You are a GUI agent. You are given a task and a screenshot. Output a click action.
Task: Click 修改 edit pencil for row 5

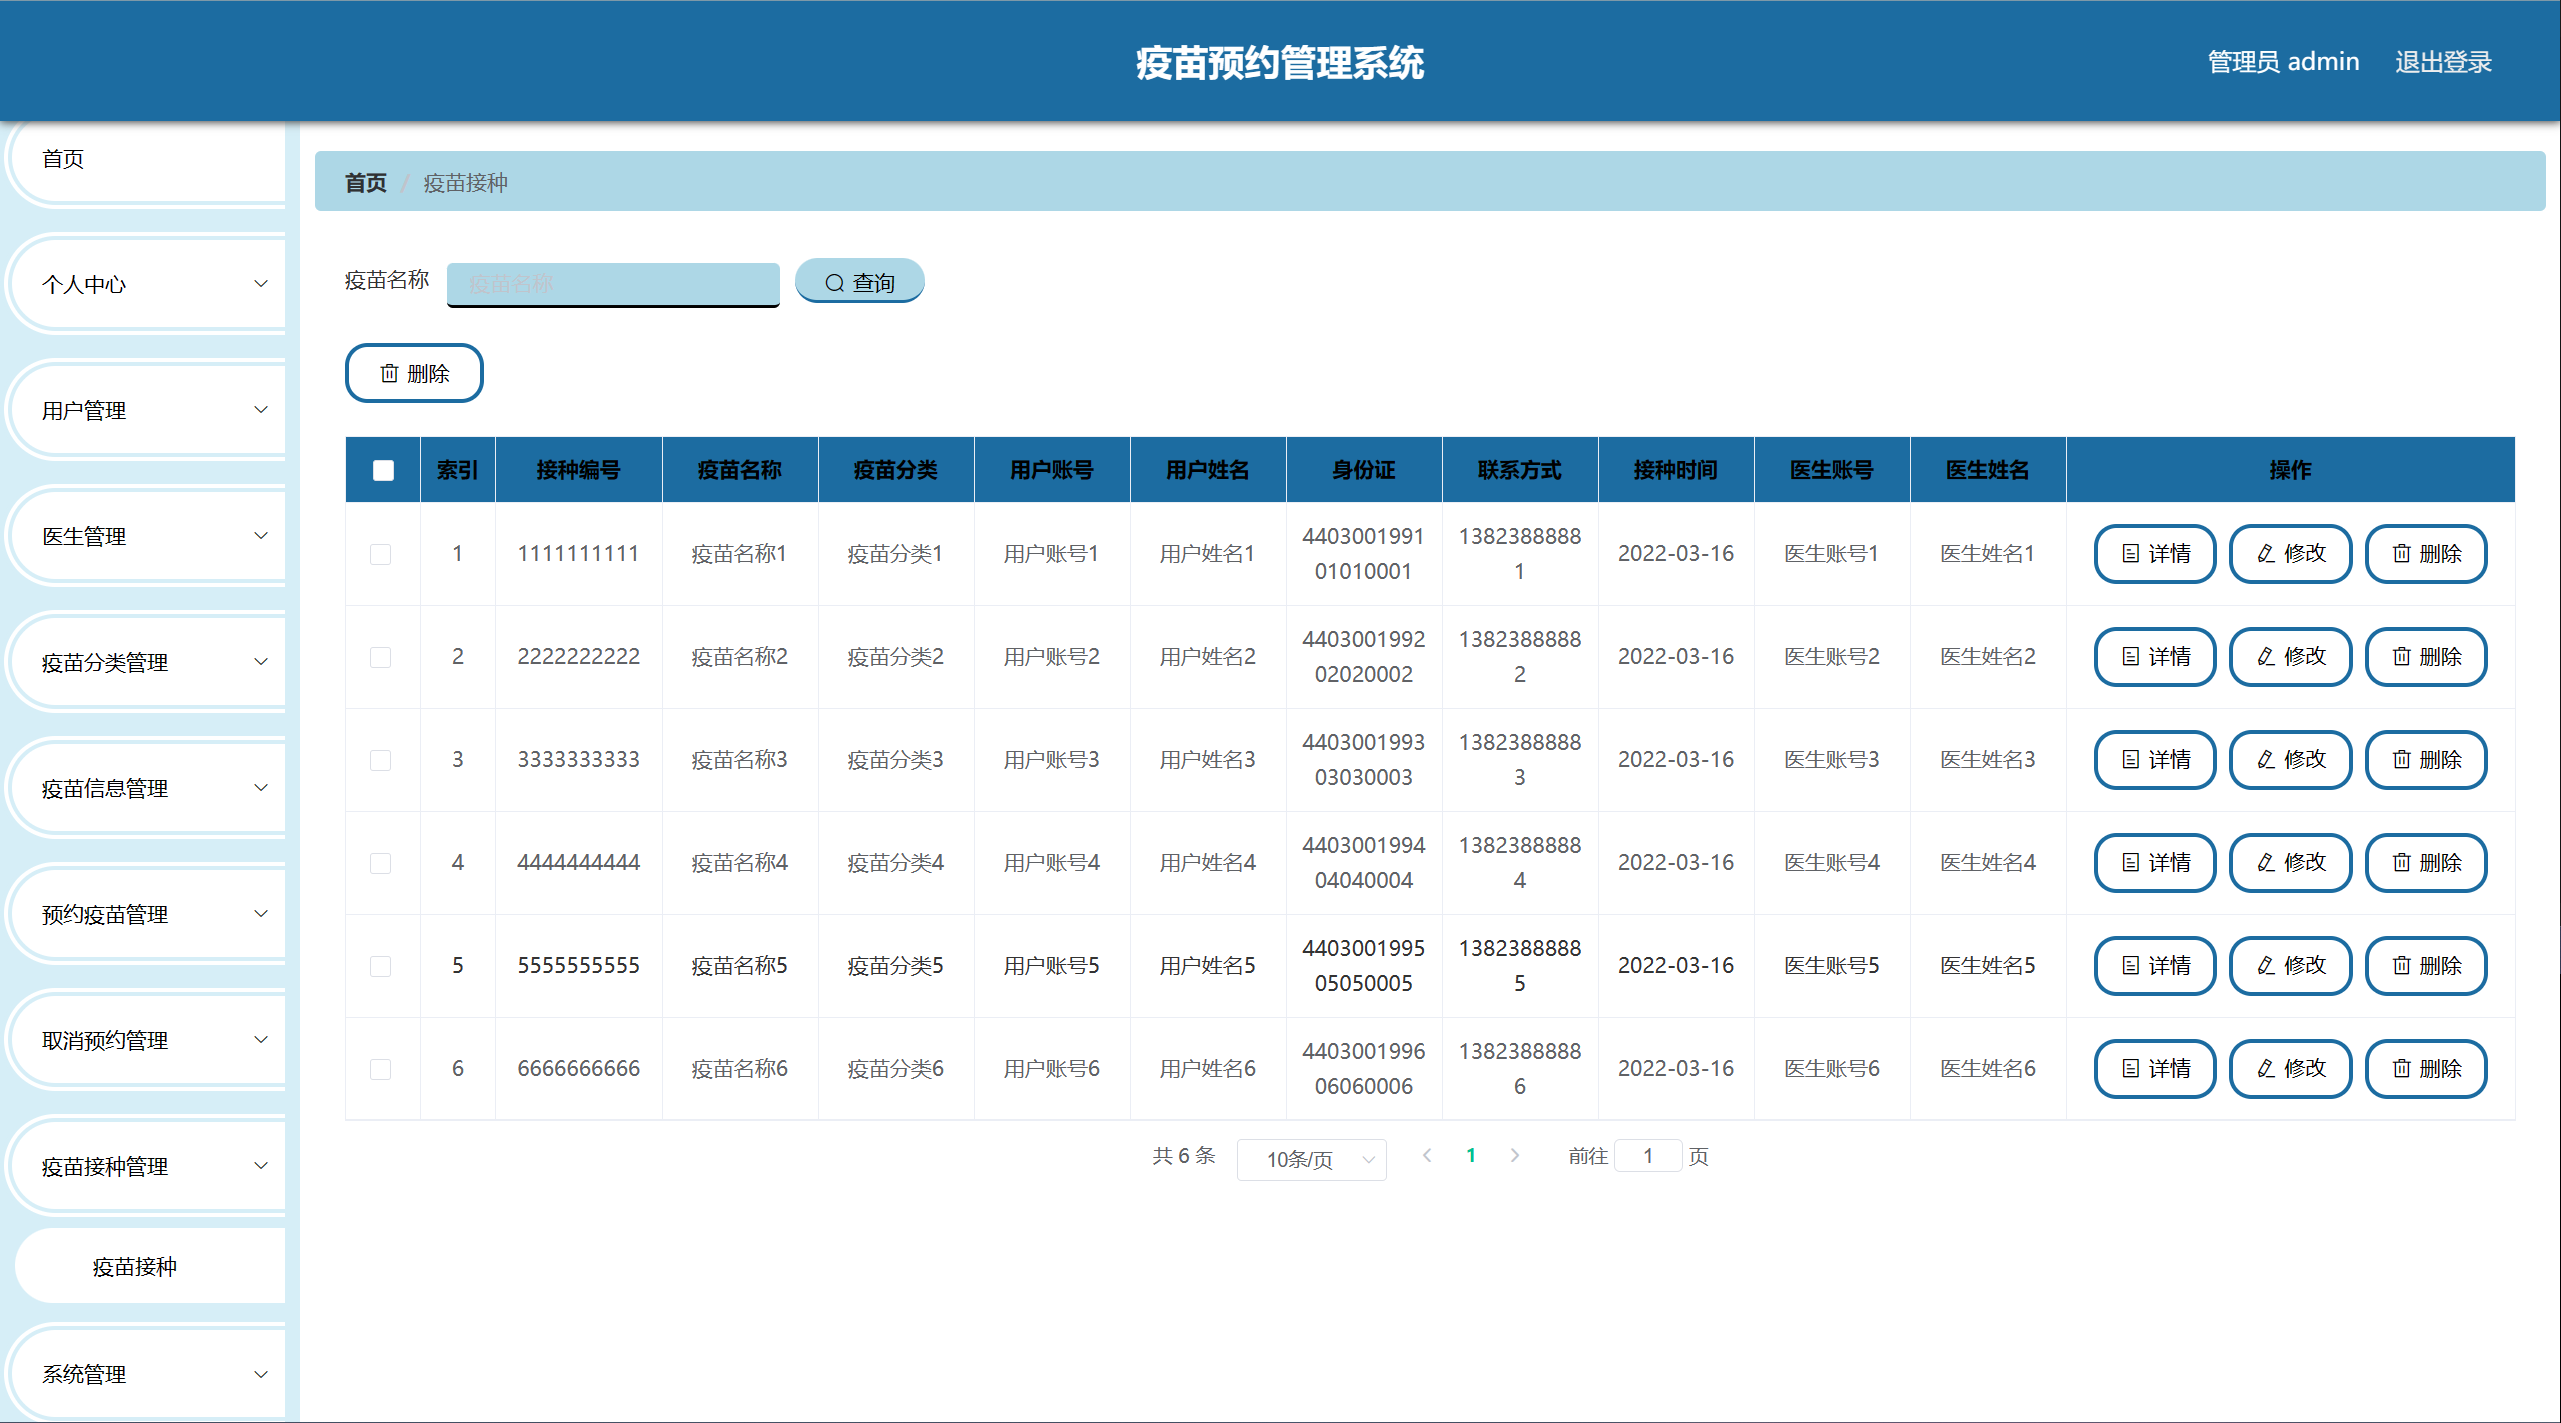click(2290, 965)
